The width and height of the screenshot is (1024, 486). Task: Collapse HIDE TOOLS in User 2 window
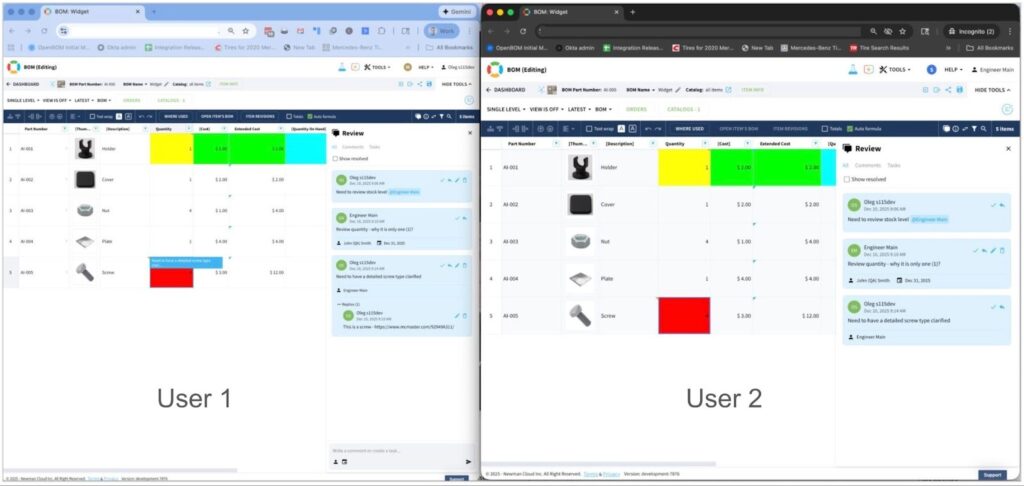click(992, 90)
